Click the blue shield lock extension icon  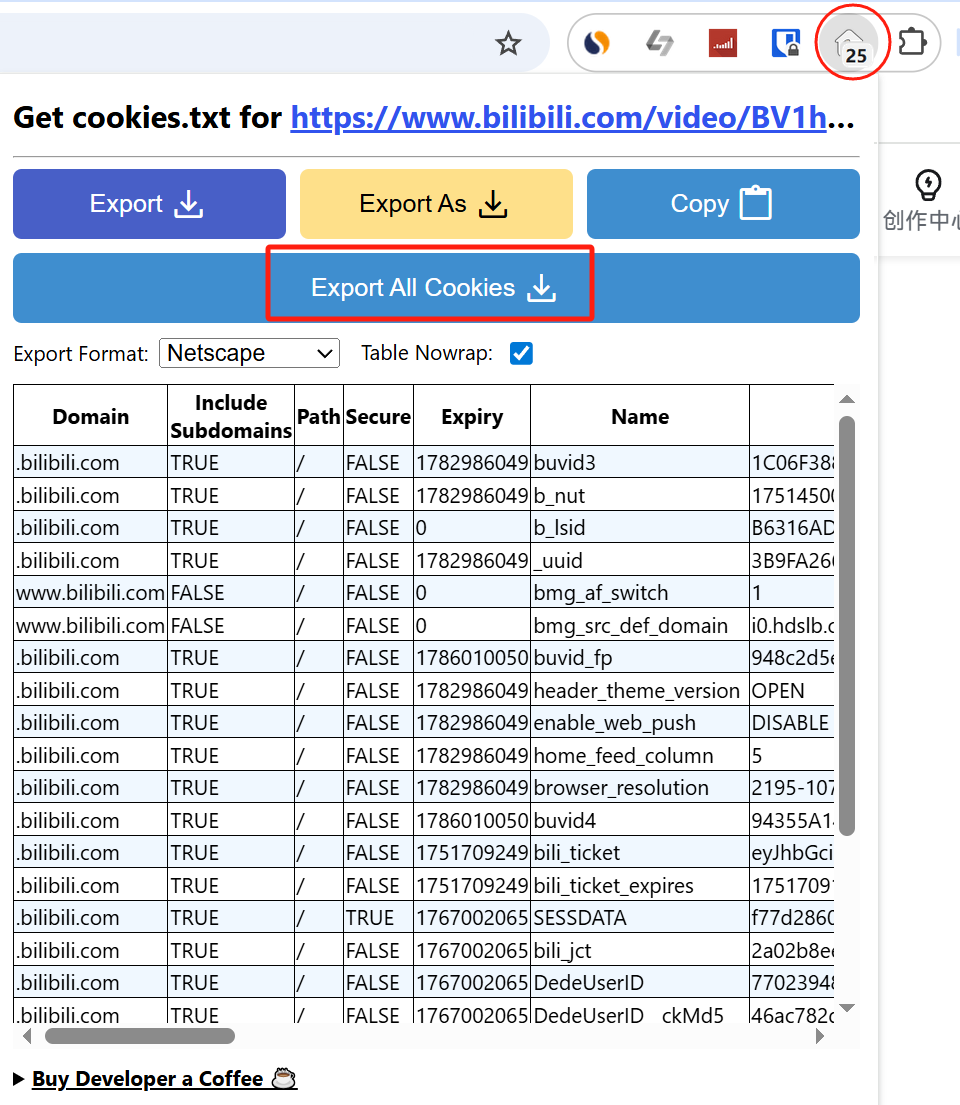click(785, 43)
